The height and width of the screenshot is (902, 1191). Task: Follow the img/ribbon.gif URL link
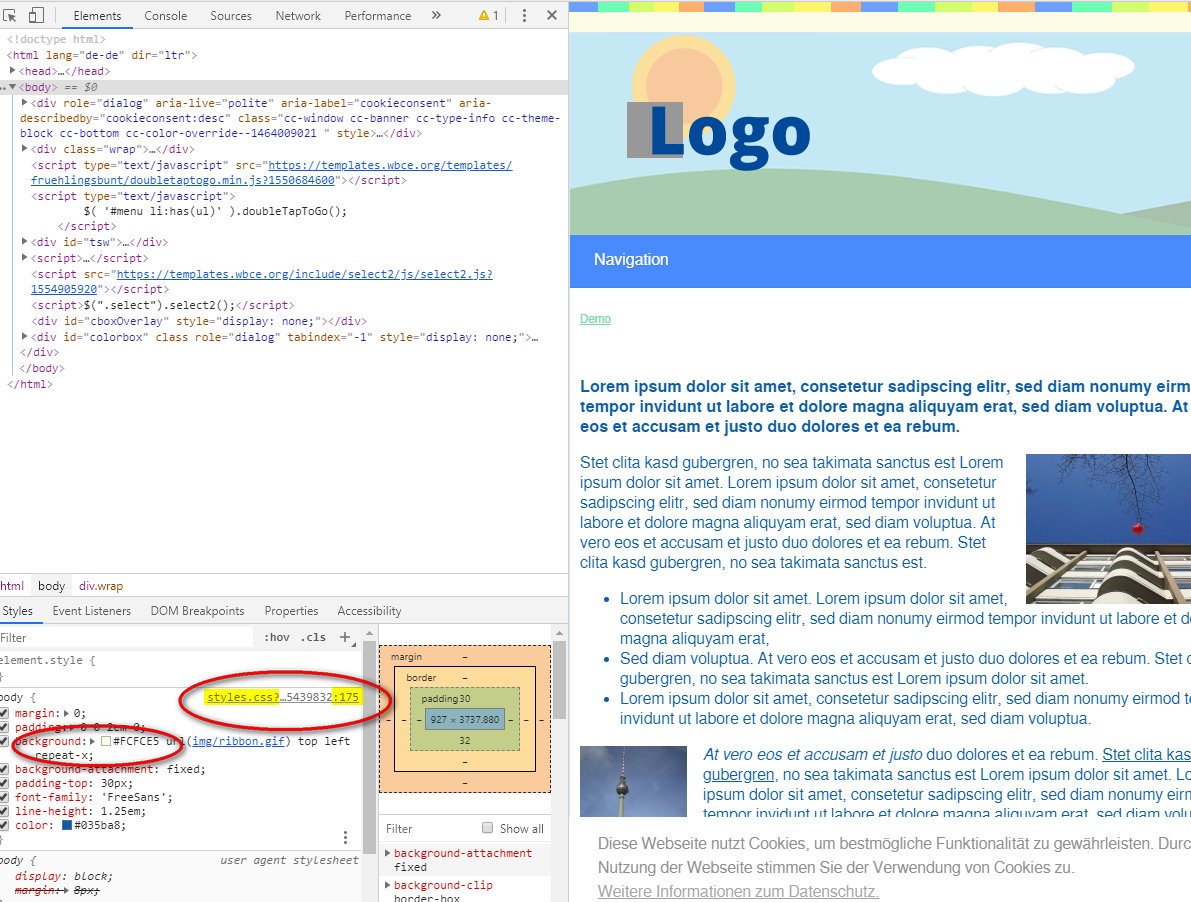click(x=239, y=741)
